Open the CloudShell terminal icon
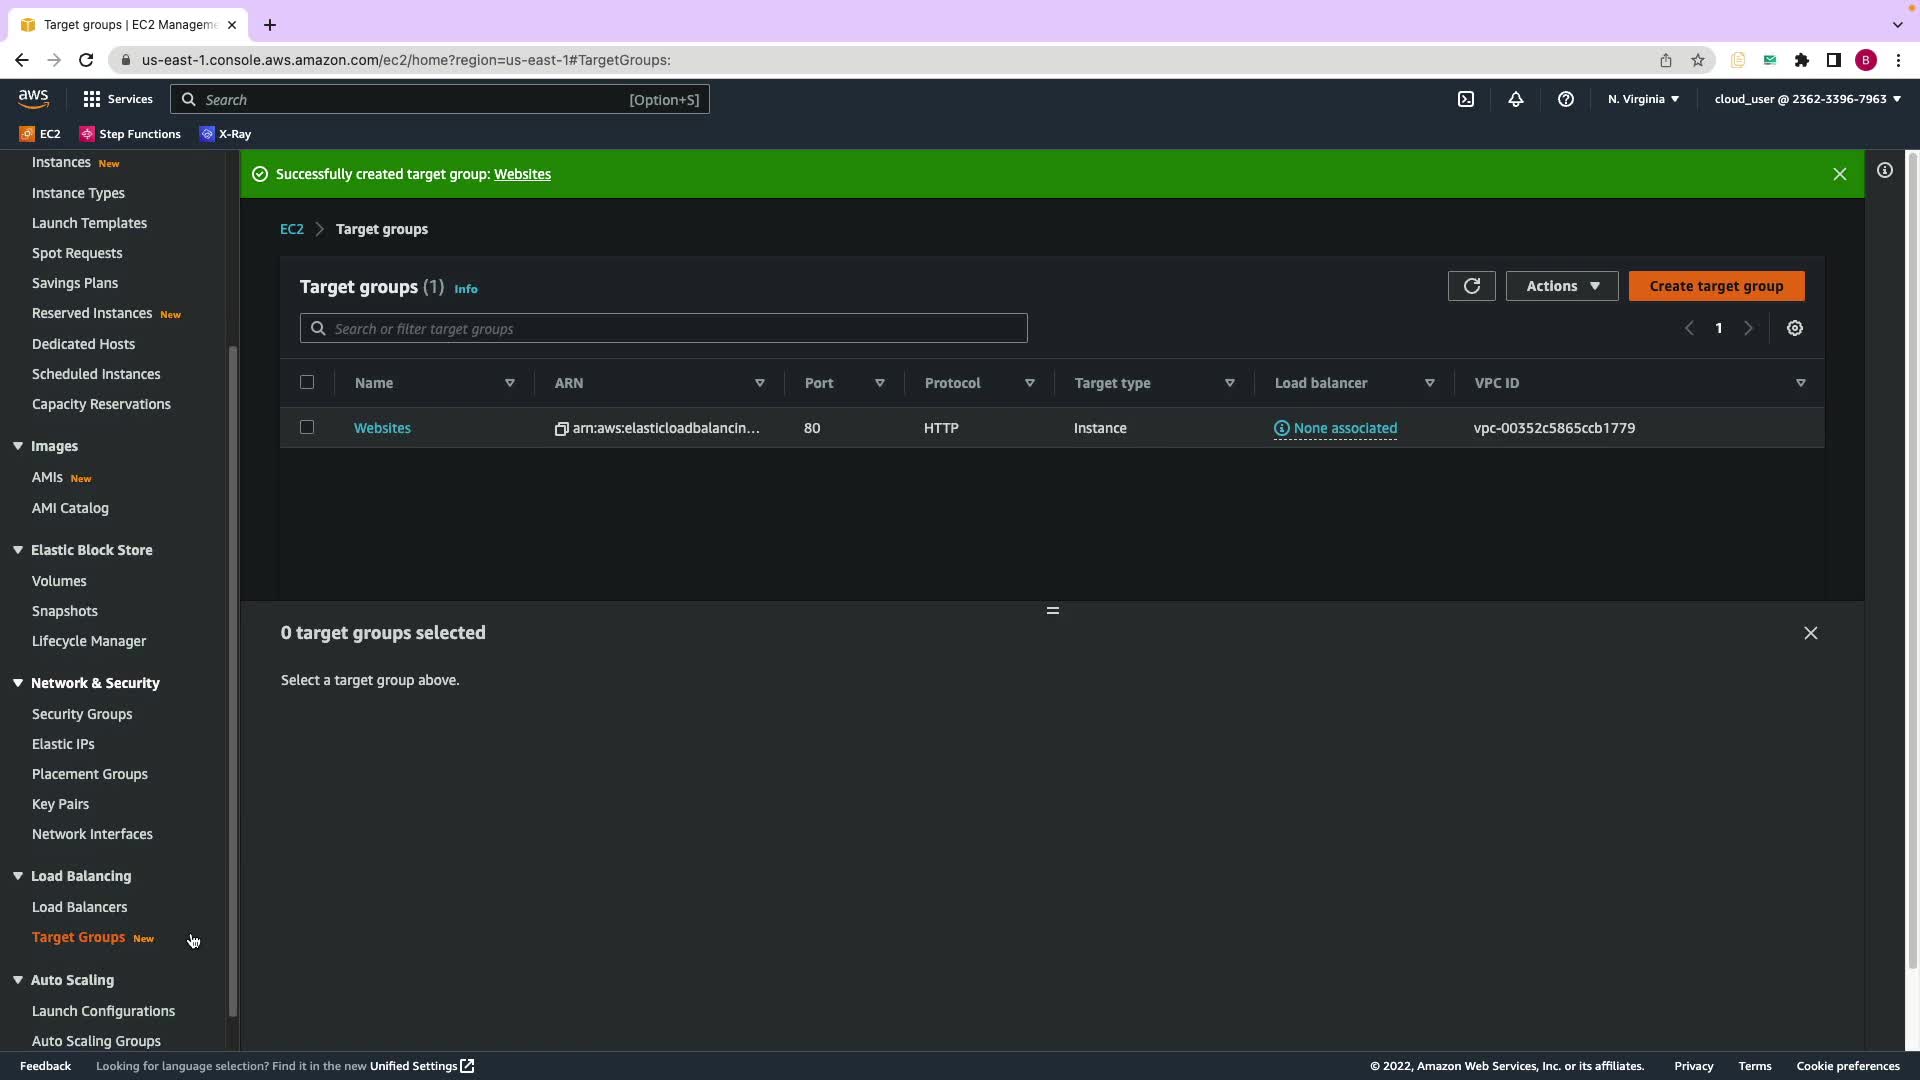Image resolution: width=1920 pixels, height=1080 pixels. pyautogui.click(x=1466, y=99)
